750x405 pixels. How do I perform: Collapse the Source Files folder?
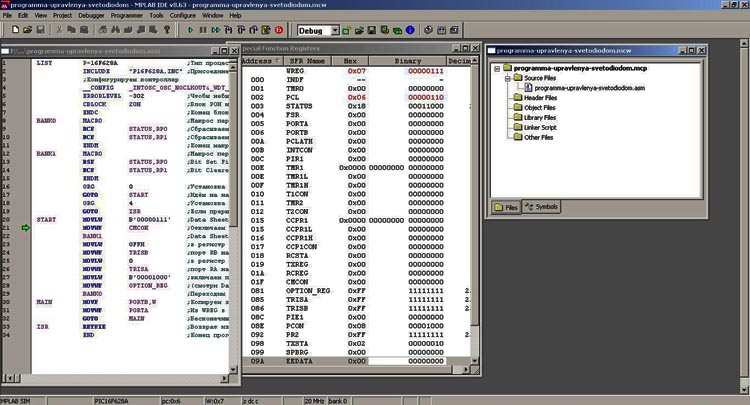click(507, 77)
